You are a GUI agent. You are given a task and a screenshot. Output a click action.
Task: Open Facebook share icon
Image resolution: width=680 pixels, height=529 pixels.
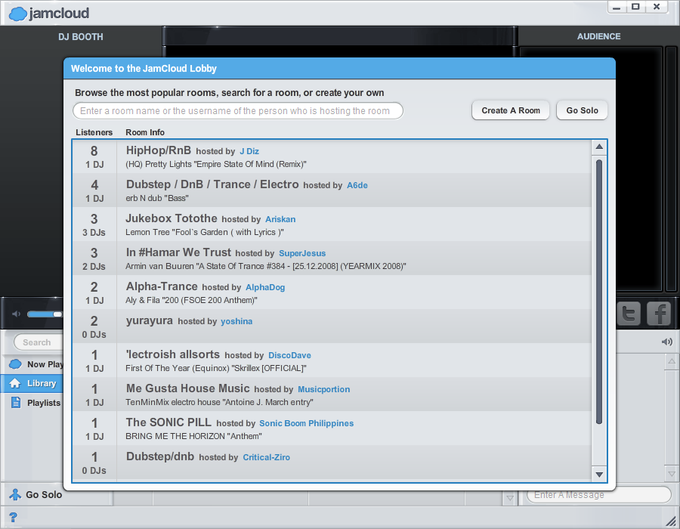coord(659,313)
